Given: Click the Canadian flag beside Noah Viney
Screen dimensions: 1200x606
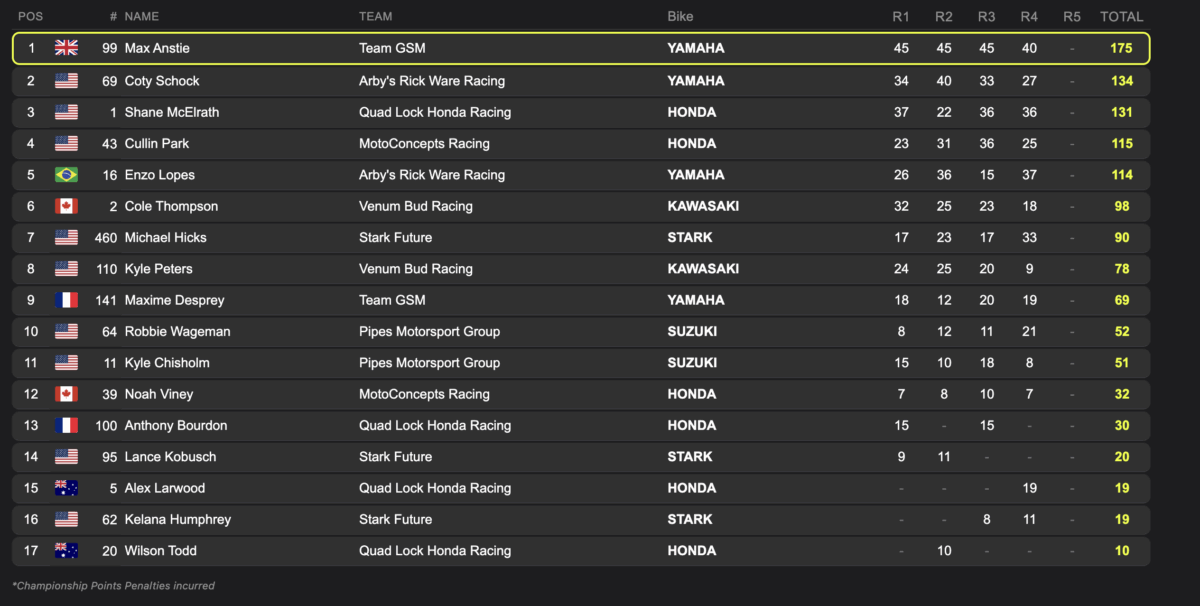Looking at the screenshot, I should (x=66, y=394).
